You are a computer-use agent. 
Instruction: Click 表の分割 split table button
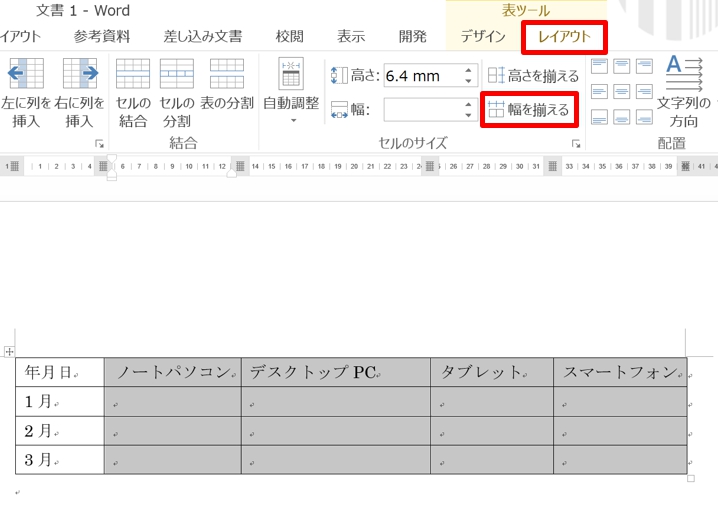coord(227,85)
